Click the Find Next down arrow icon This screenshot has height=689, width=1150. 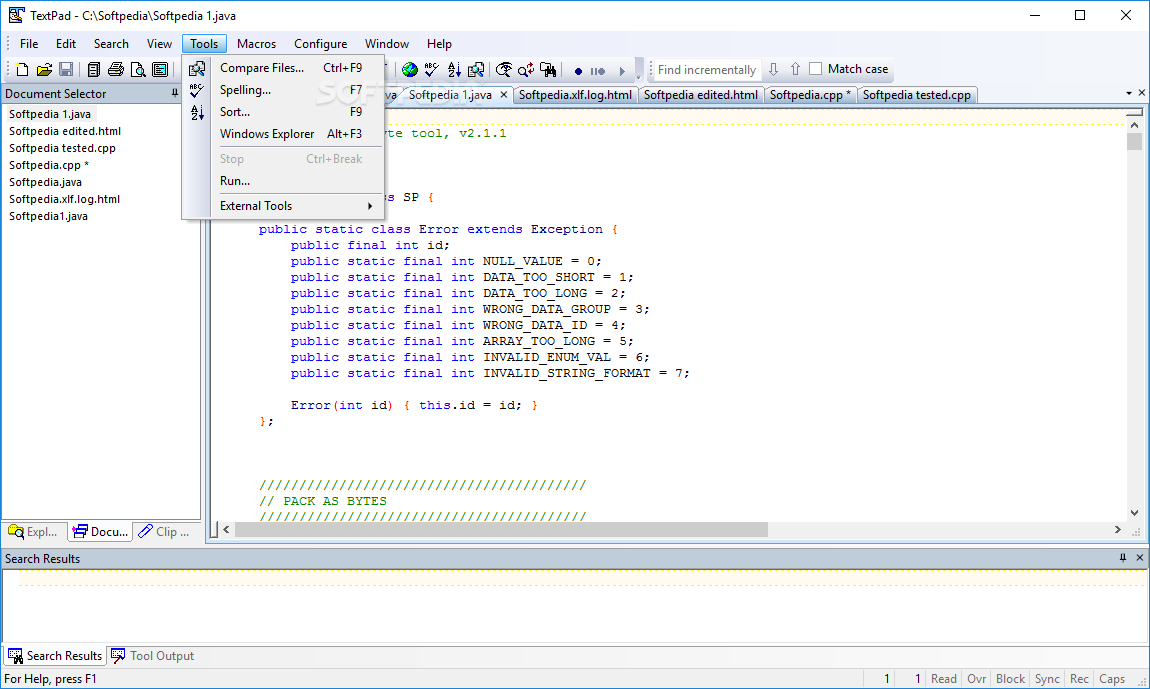click(x=773, y=70)
